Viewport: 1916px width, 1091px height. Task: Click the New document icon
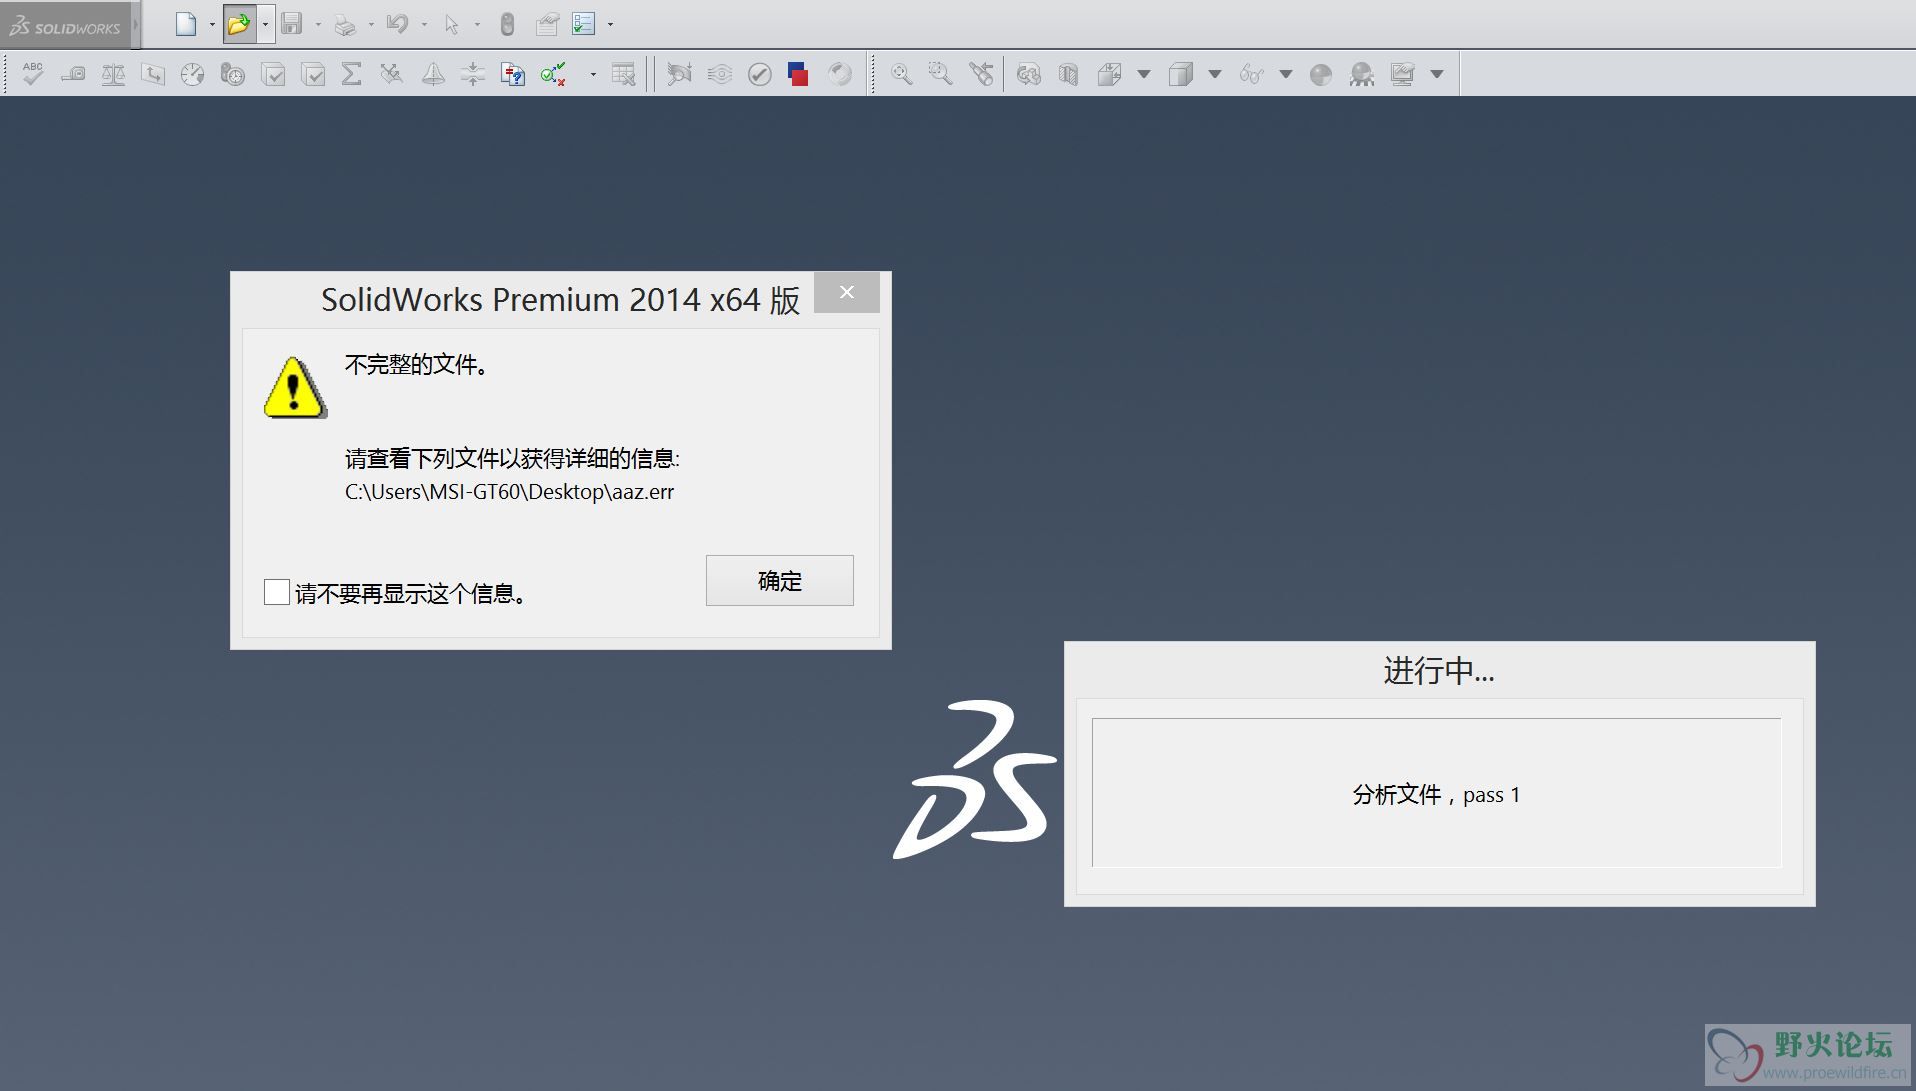click(186, 24)
